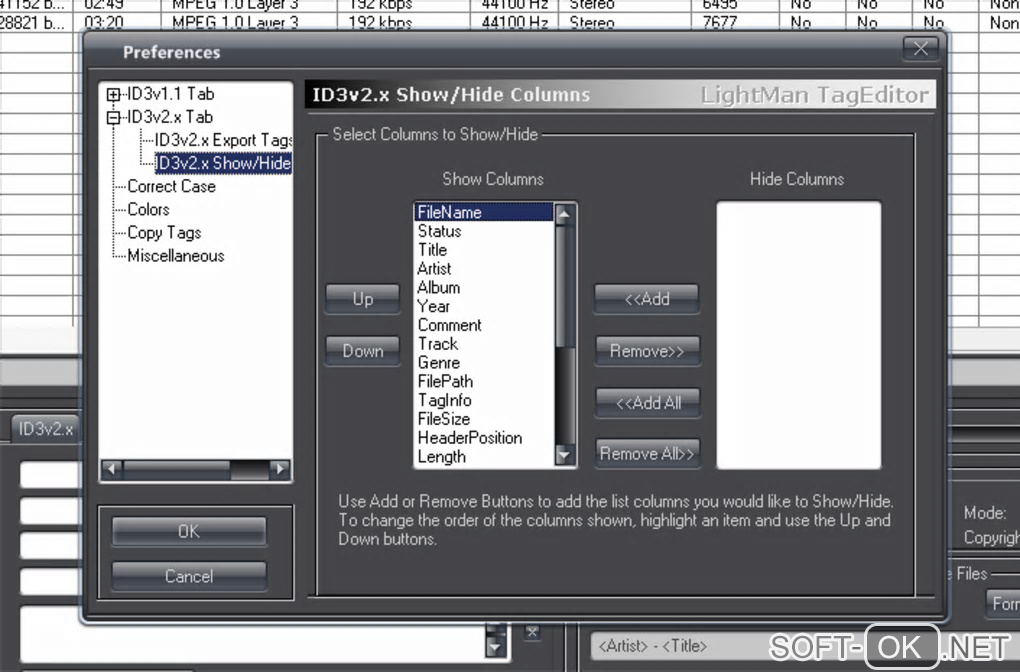Click Show Columns list scroll-up arrow
Image resolution: width=1020 pixels, height=672 pixels.
coord(565,213)
